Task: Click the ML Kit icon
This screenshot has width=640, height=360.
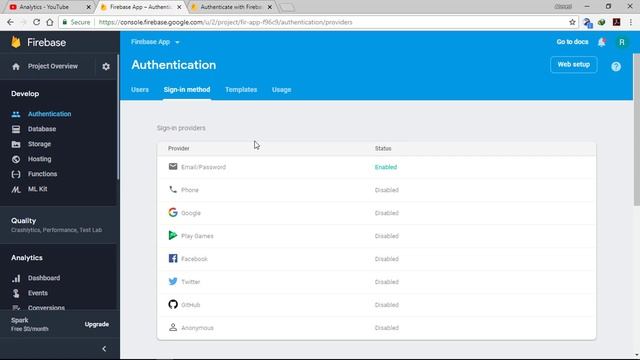Action: [x=16, y=189]
